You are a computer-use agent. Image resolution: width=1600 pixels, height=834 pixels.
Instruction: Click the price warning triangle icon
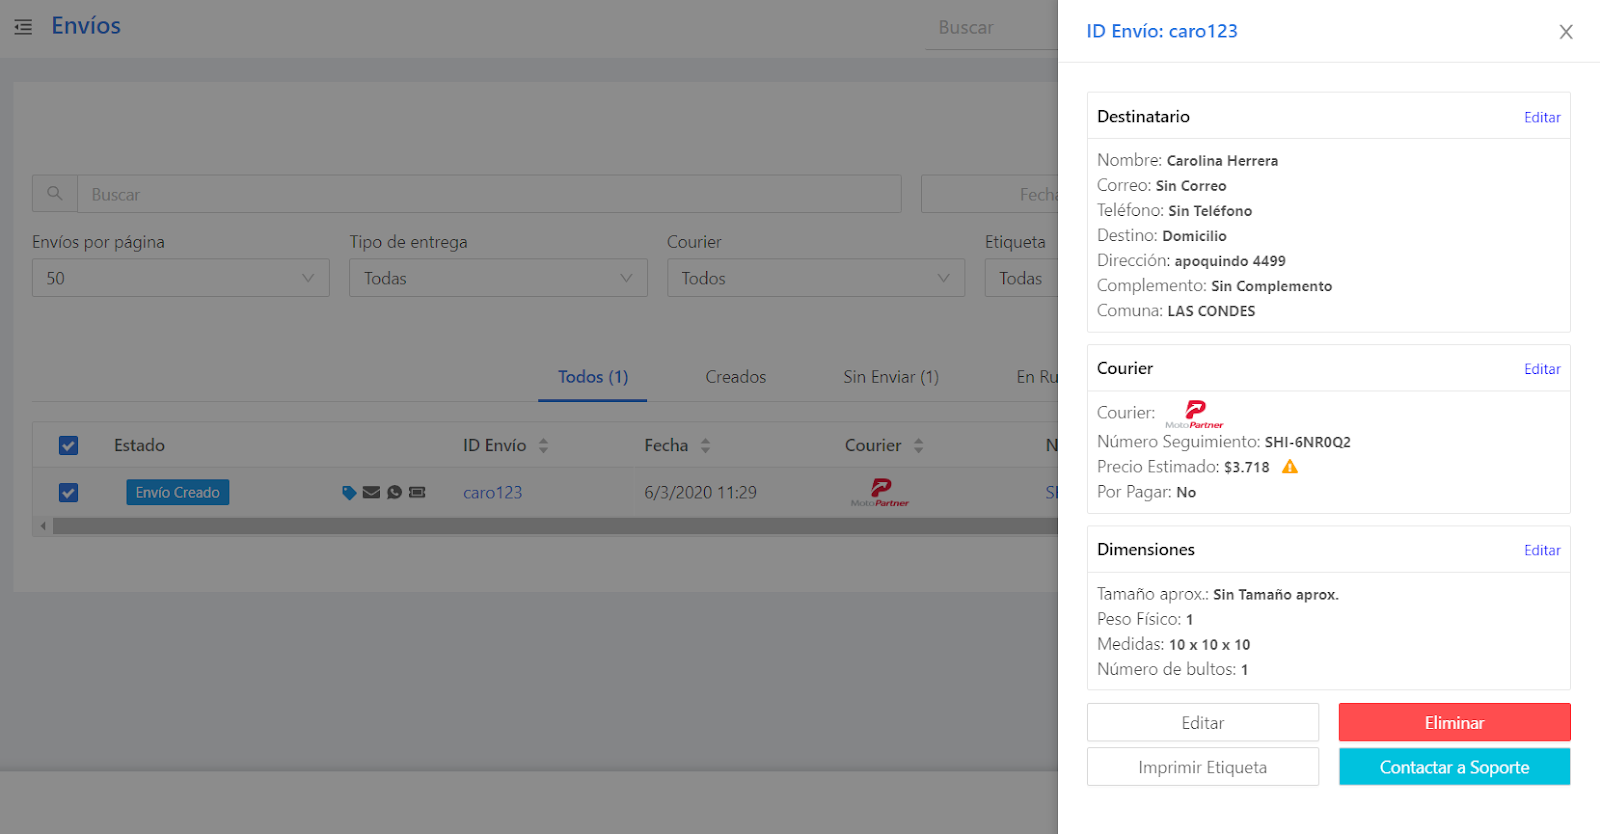[1290, 467]
